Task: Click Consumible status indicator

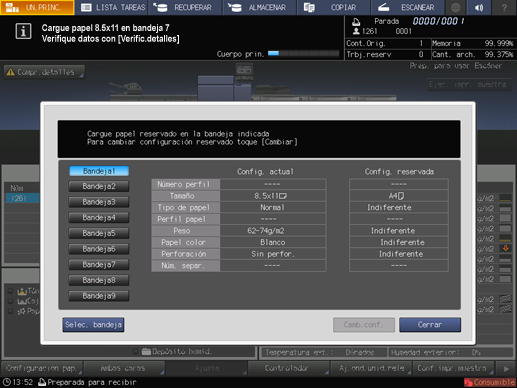Action: [x=490, y=382]
